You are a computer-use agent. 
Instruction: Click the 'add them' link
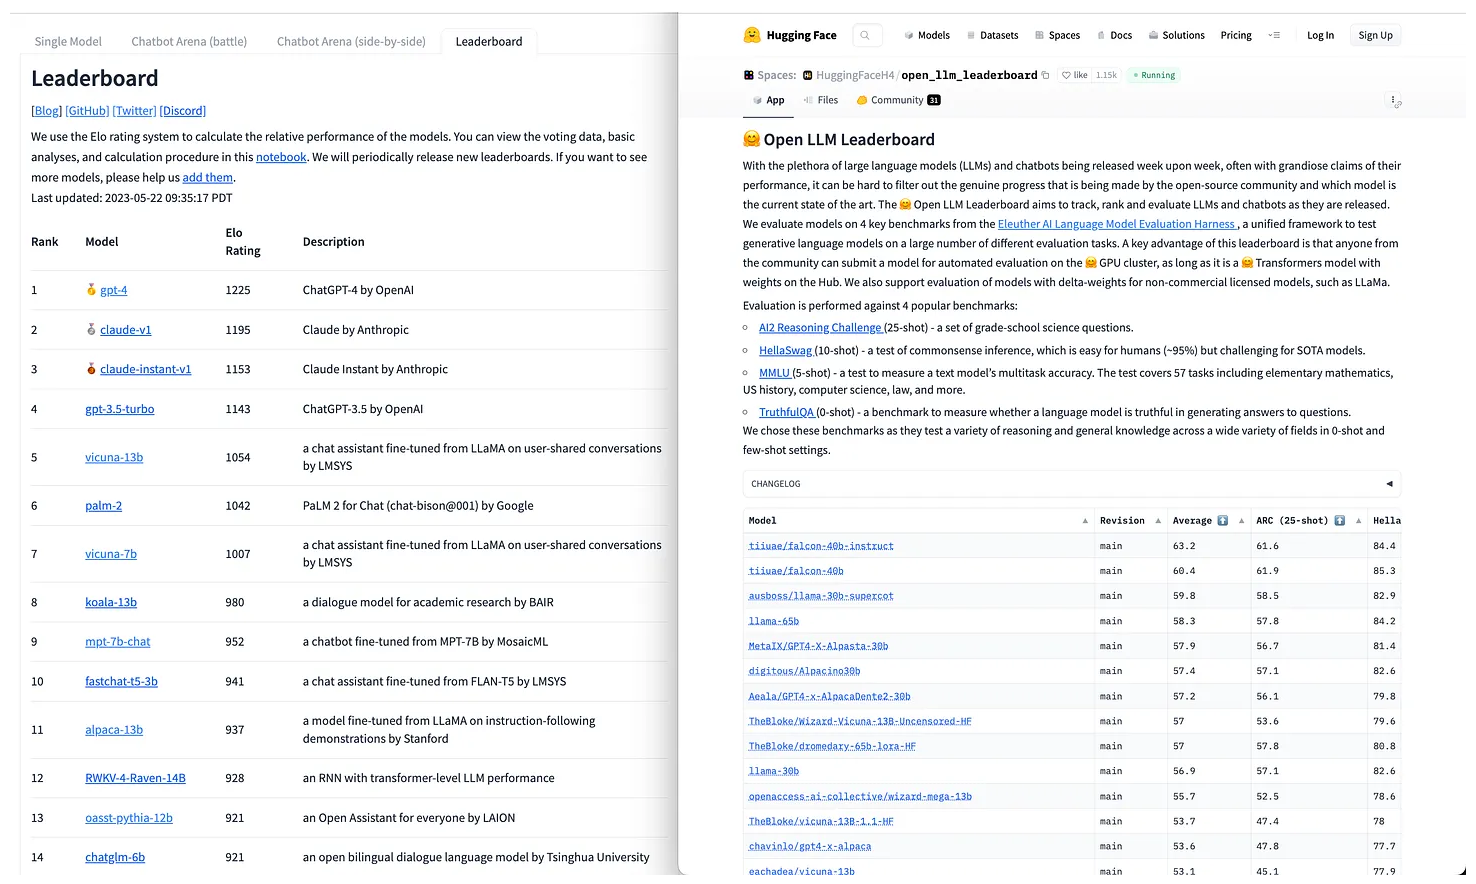[x=207, y=178]
